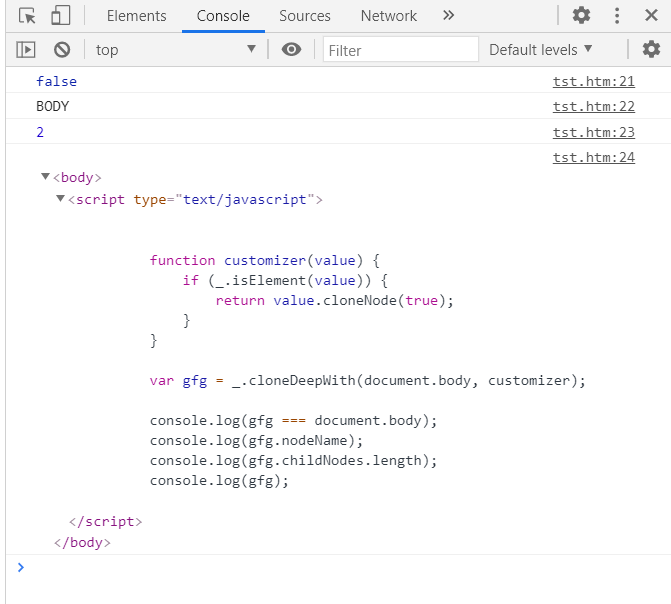Activate the inspect element picker icon

pyautogui.click(x=27, y=16)
